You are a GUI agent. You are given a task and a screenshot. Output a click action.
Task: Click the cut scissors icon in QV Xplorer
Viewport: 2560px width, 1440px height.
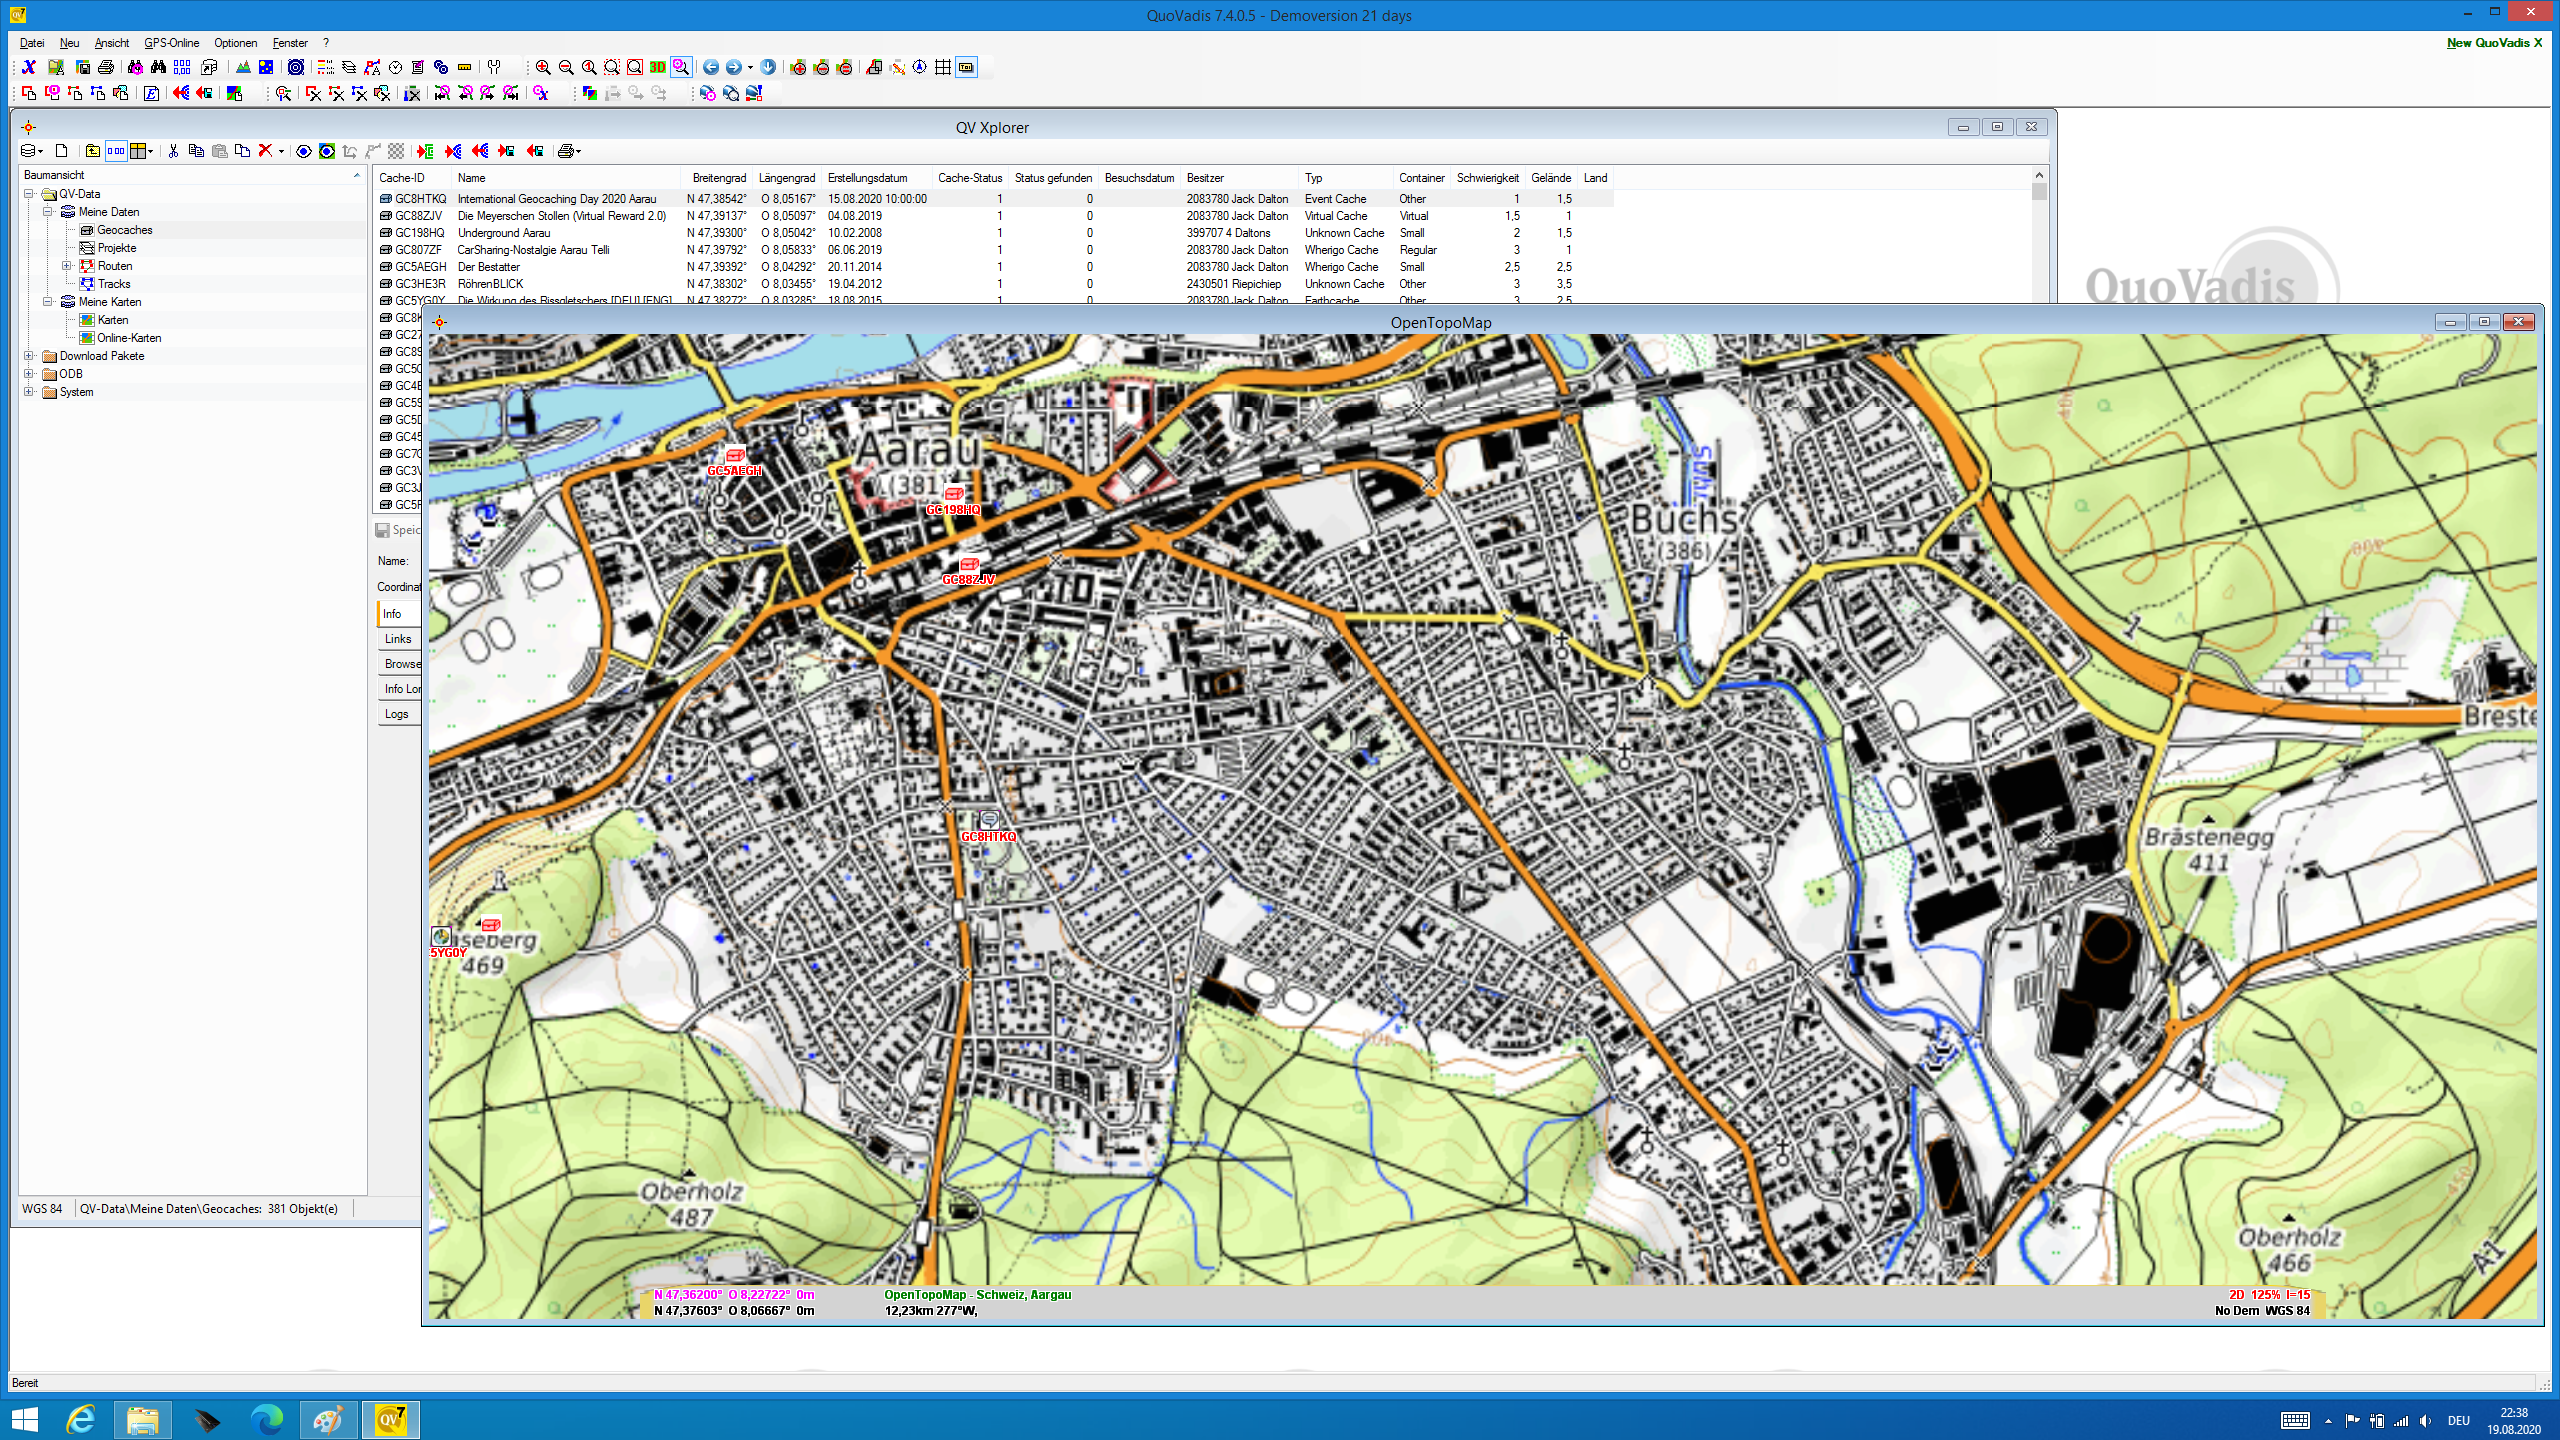[x=173, y=151]
